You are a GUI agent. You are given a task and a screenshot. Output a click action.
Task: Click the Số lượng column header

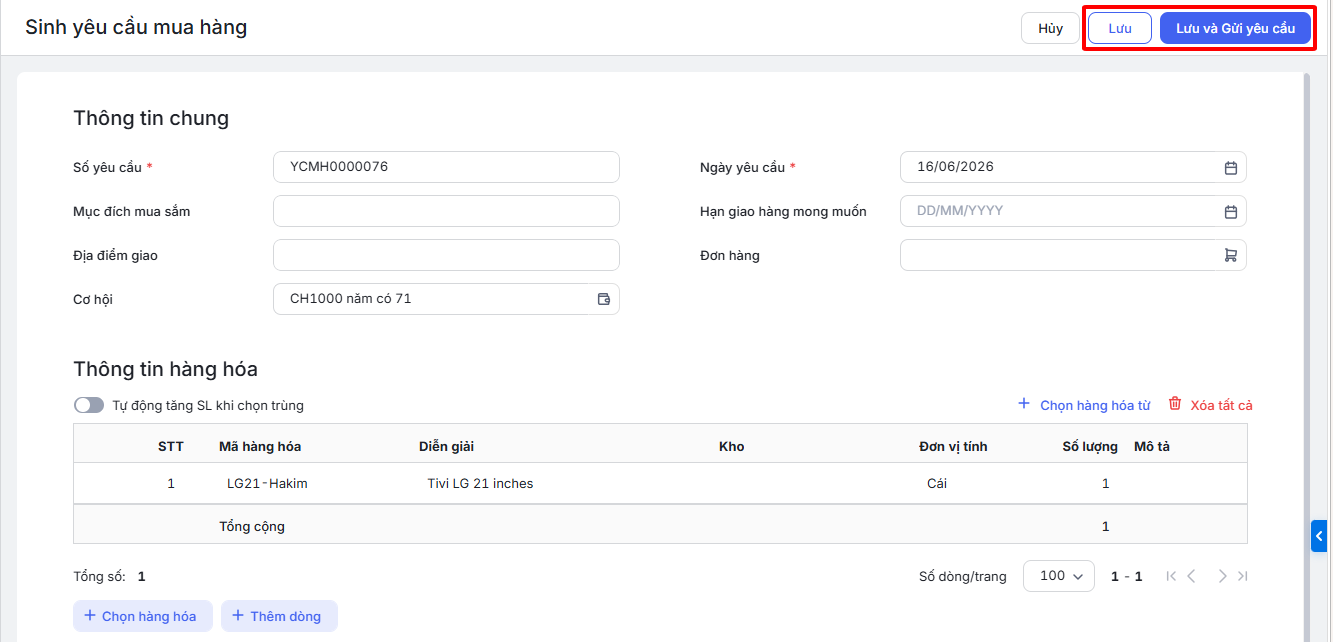[1090, 446]
